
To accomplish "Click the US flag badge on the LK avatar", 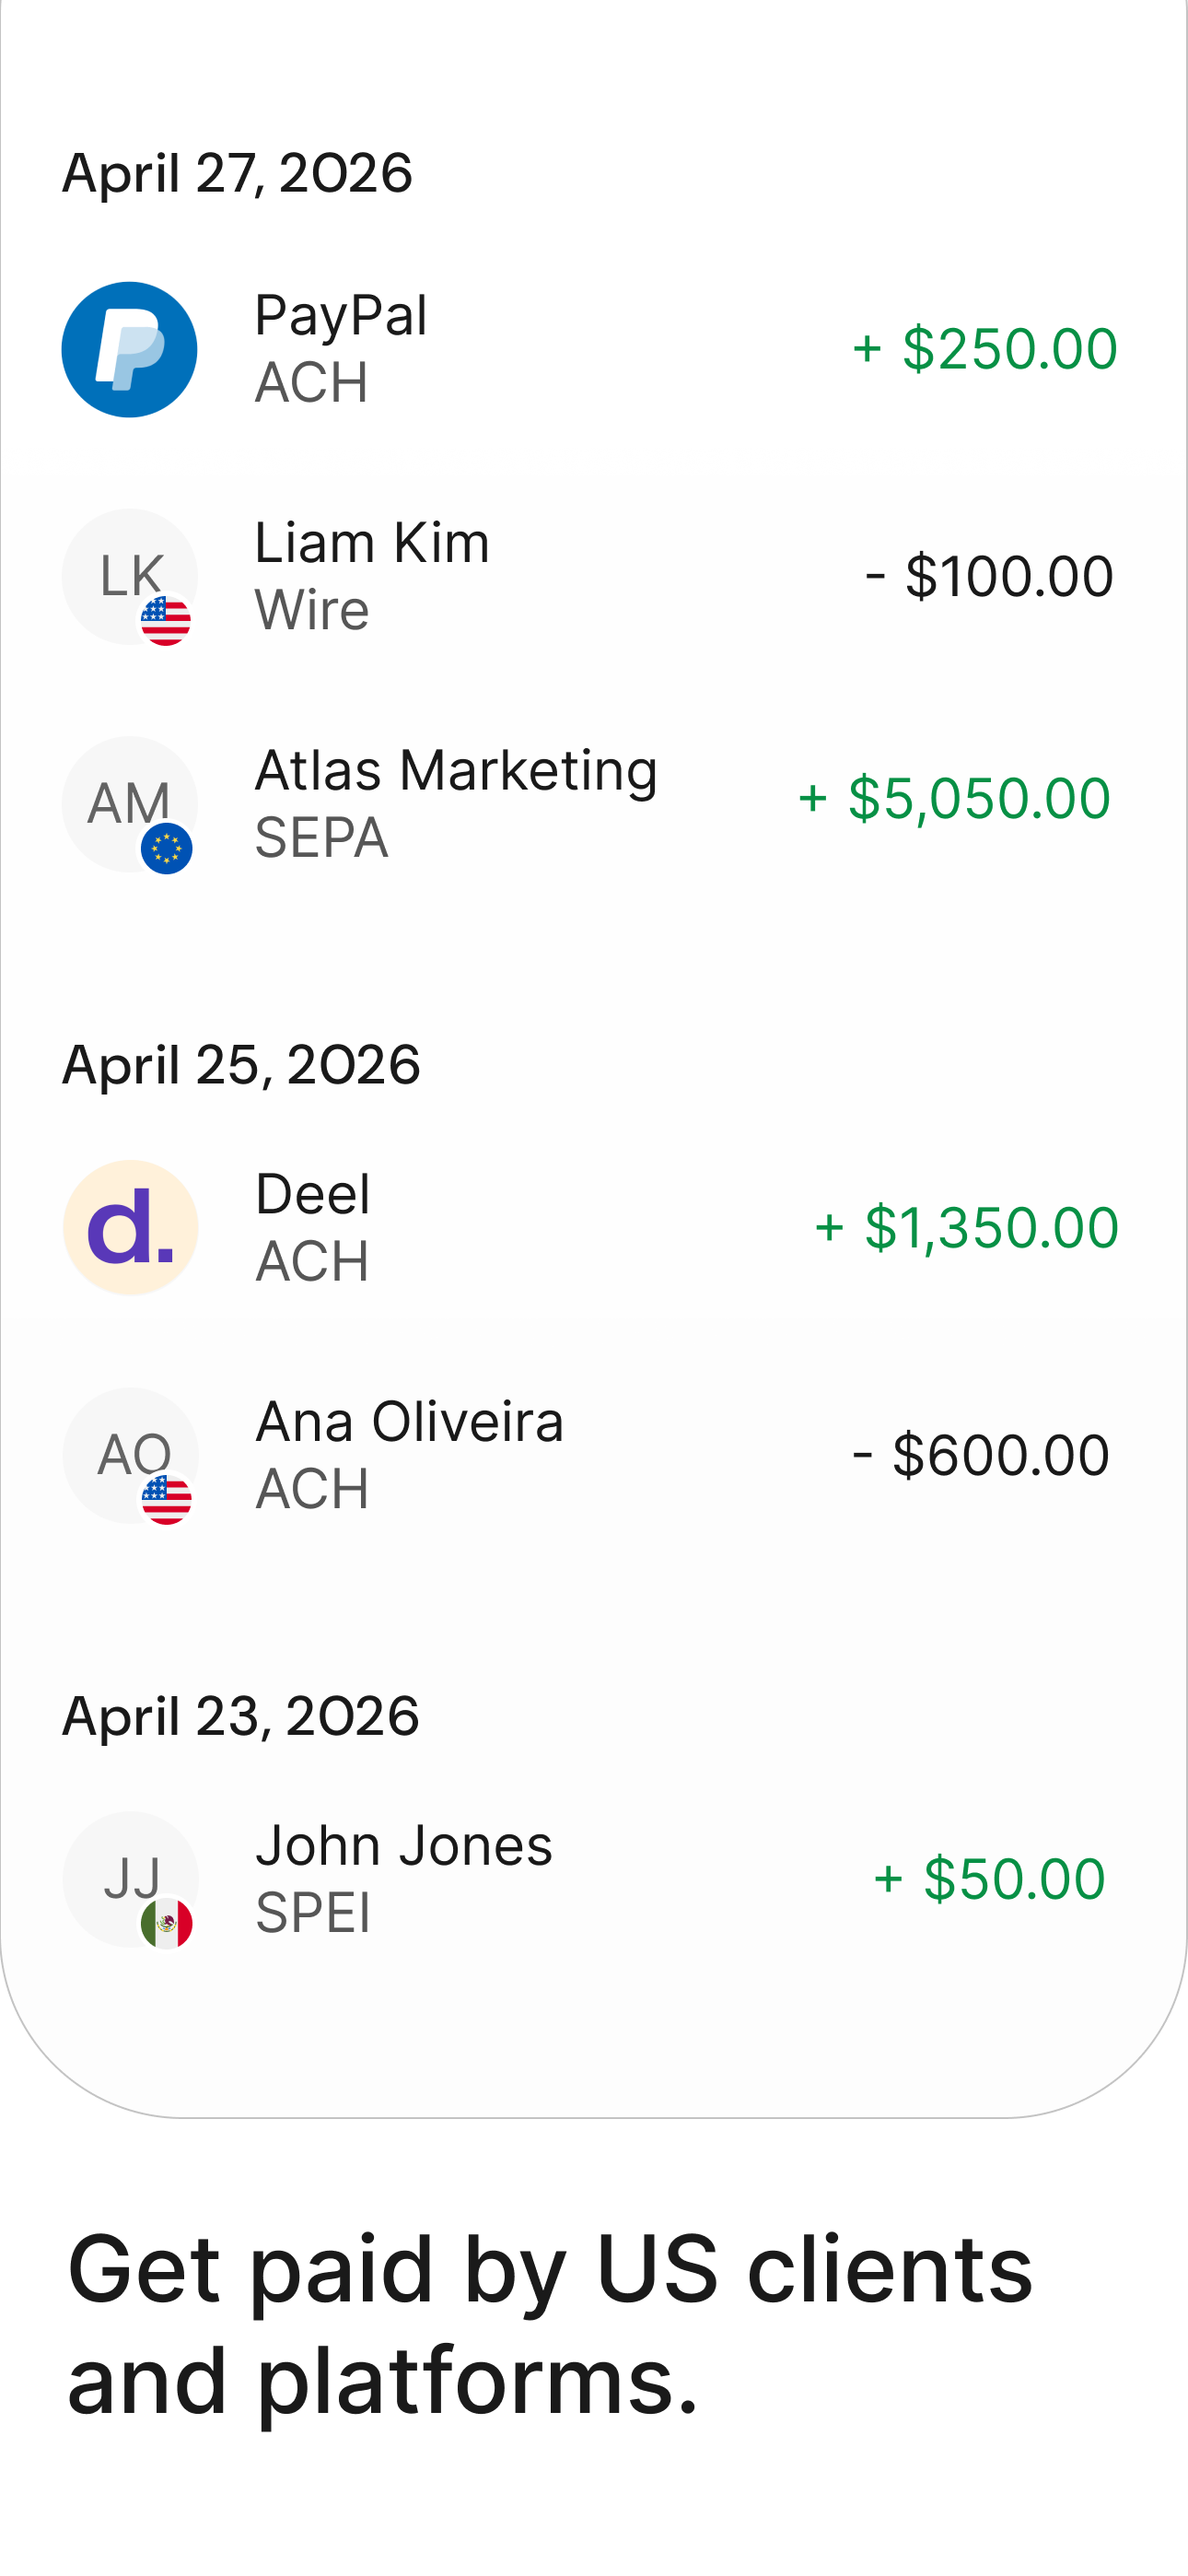I will tap(166, 621).
